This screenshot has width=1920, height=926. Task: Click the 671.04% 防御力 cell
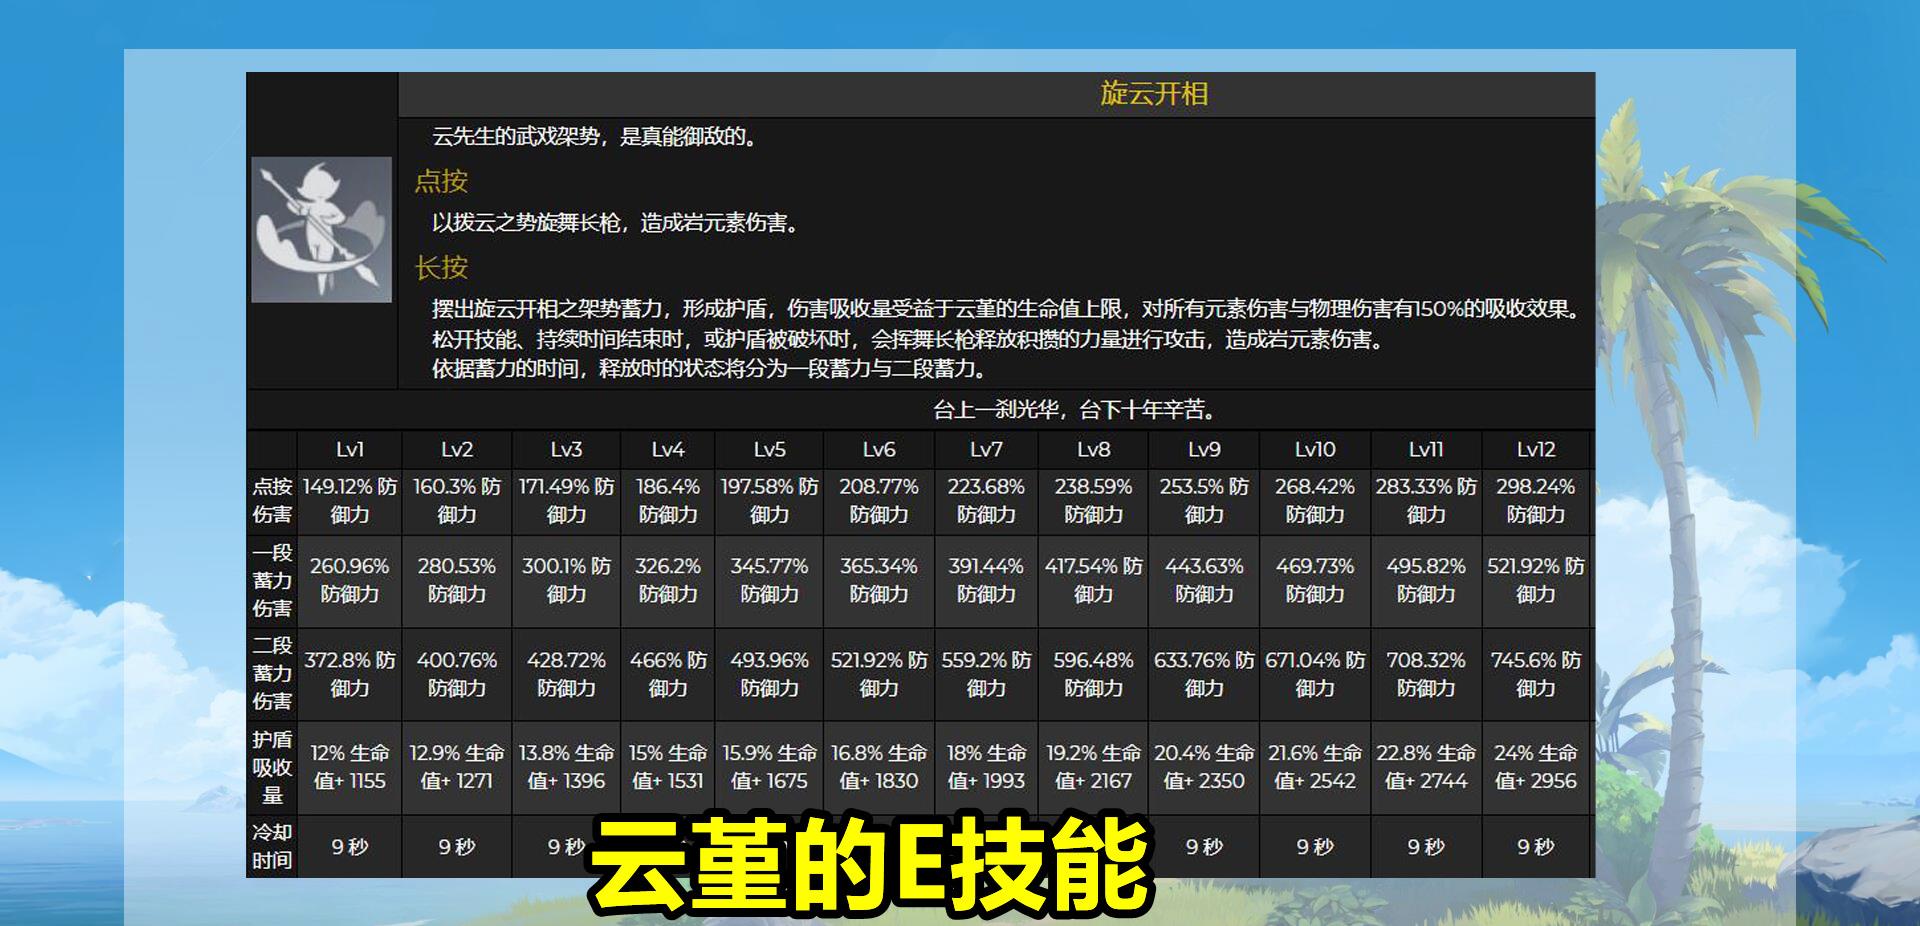click(1315, 674)
